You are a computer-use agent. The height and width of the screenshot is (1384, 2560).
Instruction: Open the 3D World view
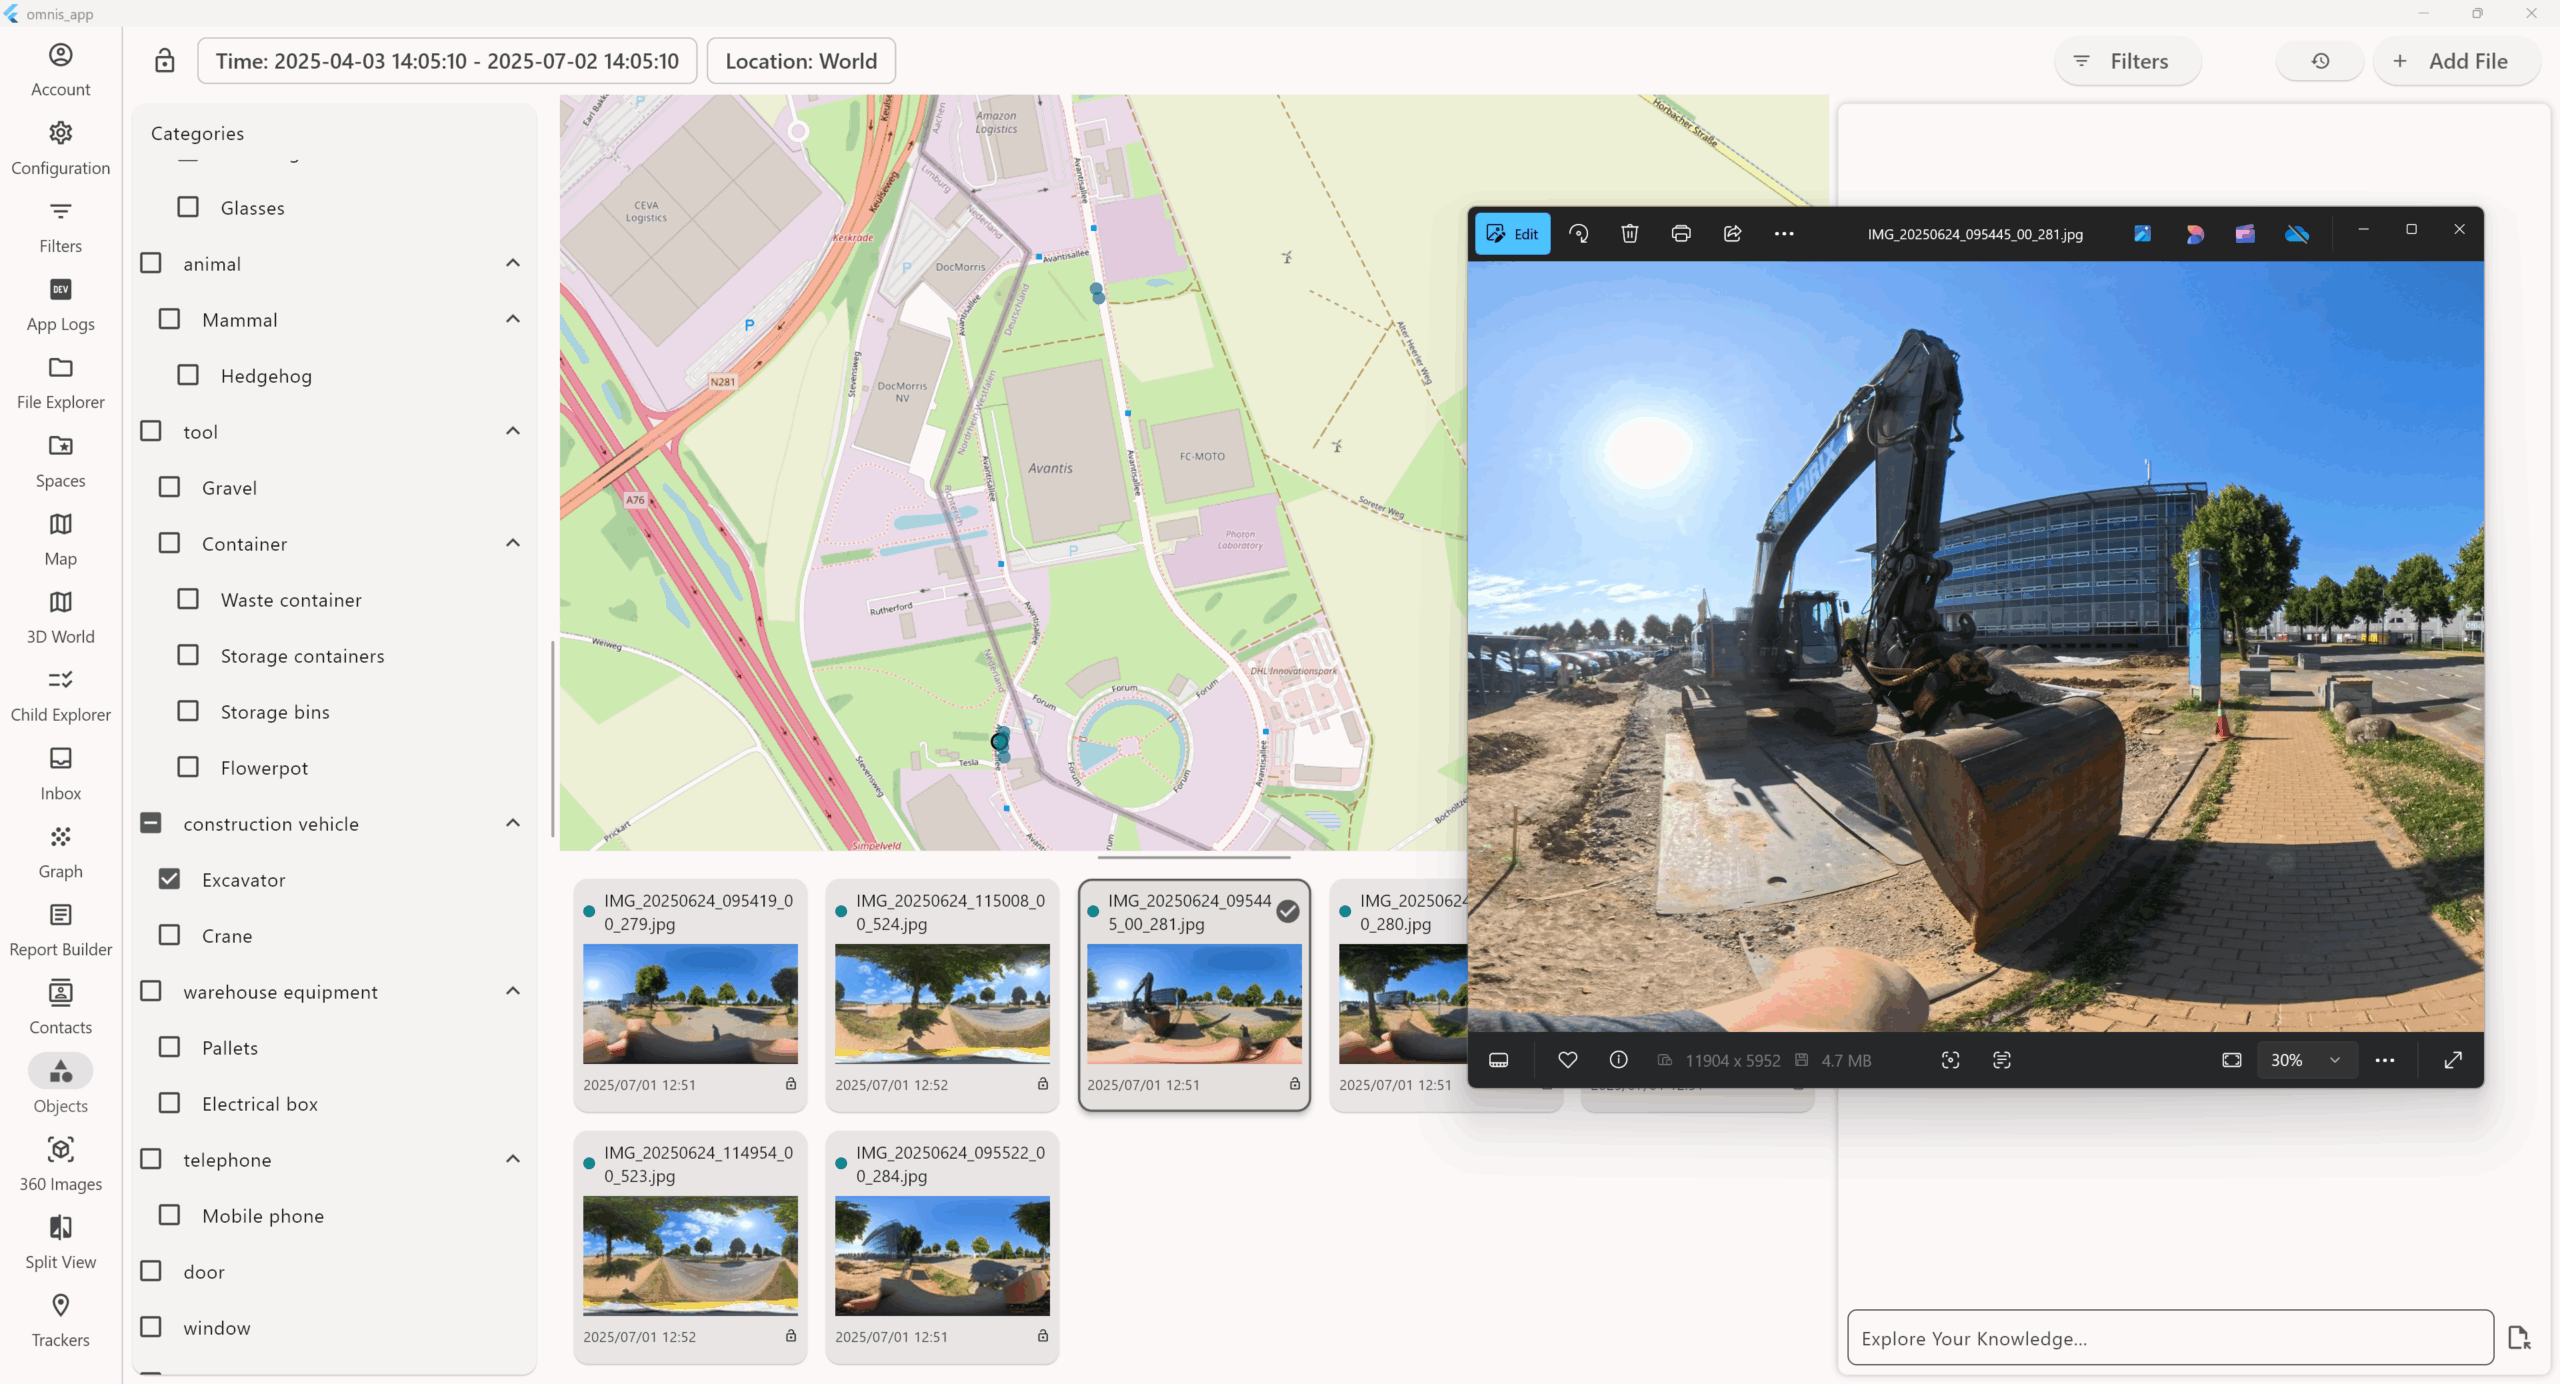[x=61, y=617]
